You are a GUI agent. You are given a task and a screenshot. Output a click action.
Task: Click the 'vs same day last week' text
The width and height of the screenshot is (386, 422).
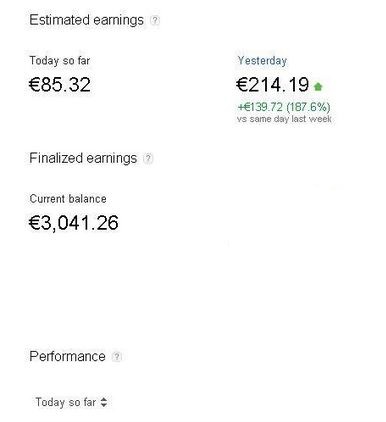(284, 119)
